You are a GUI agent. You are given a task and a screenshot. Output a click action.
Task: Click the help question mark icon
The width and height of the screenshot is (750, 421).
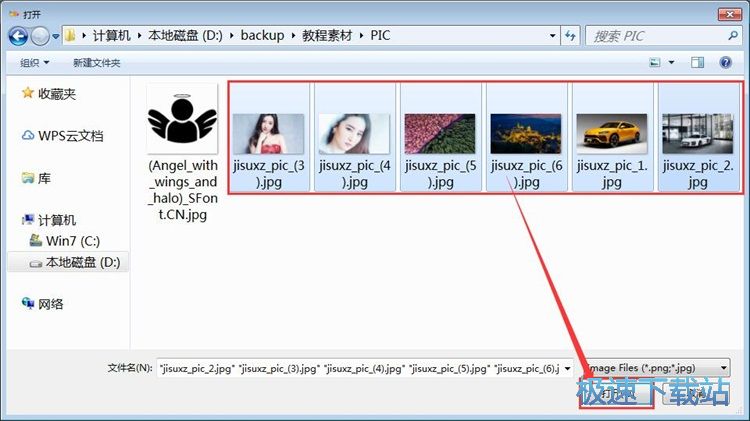pos(725,62)
